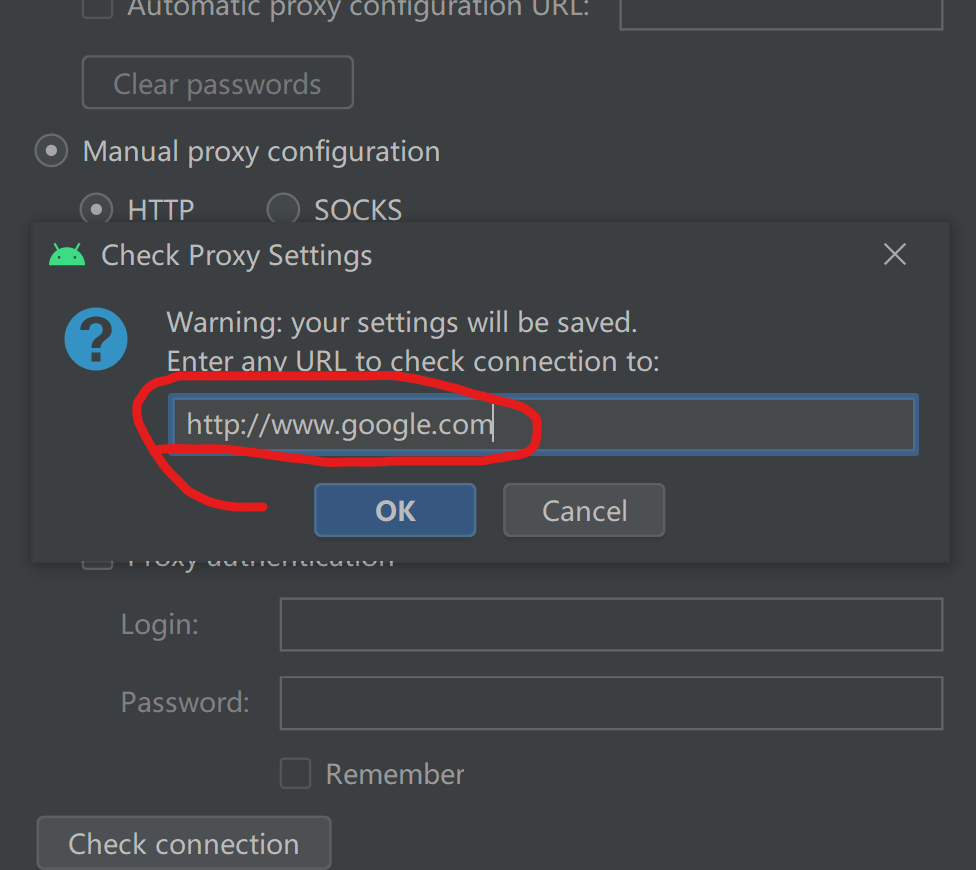Image resolution: width=976 pixels, height=870 pixels.
Task: Click the blue question mark icon
Action: coord(96,339)
